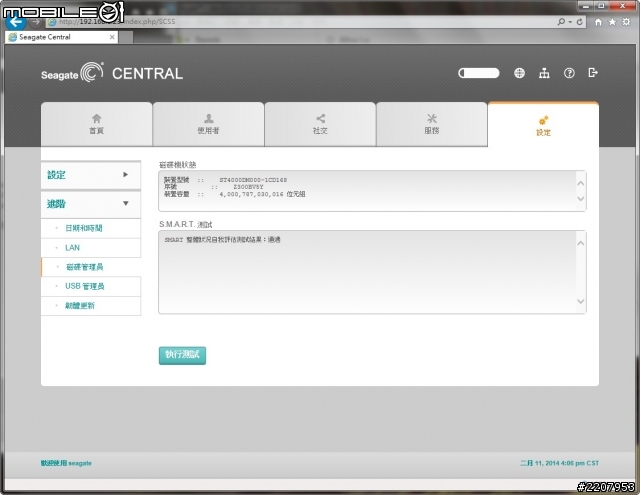Click the browser refresh icon

tap(580, 22)
